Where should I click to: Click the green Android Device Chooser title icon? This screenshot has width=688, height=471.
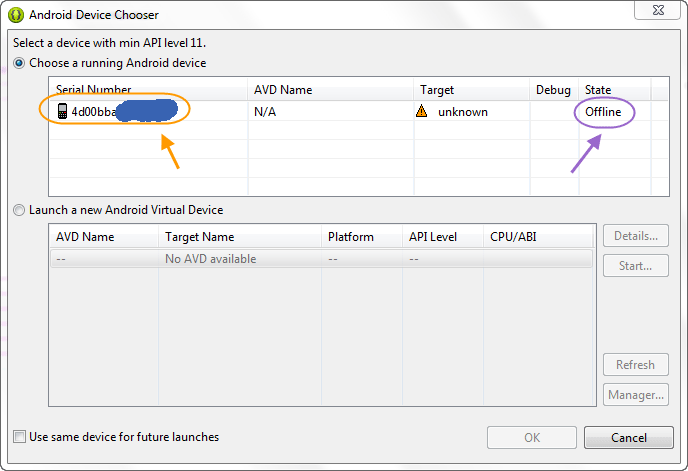(16, 15)
